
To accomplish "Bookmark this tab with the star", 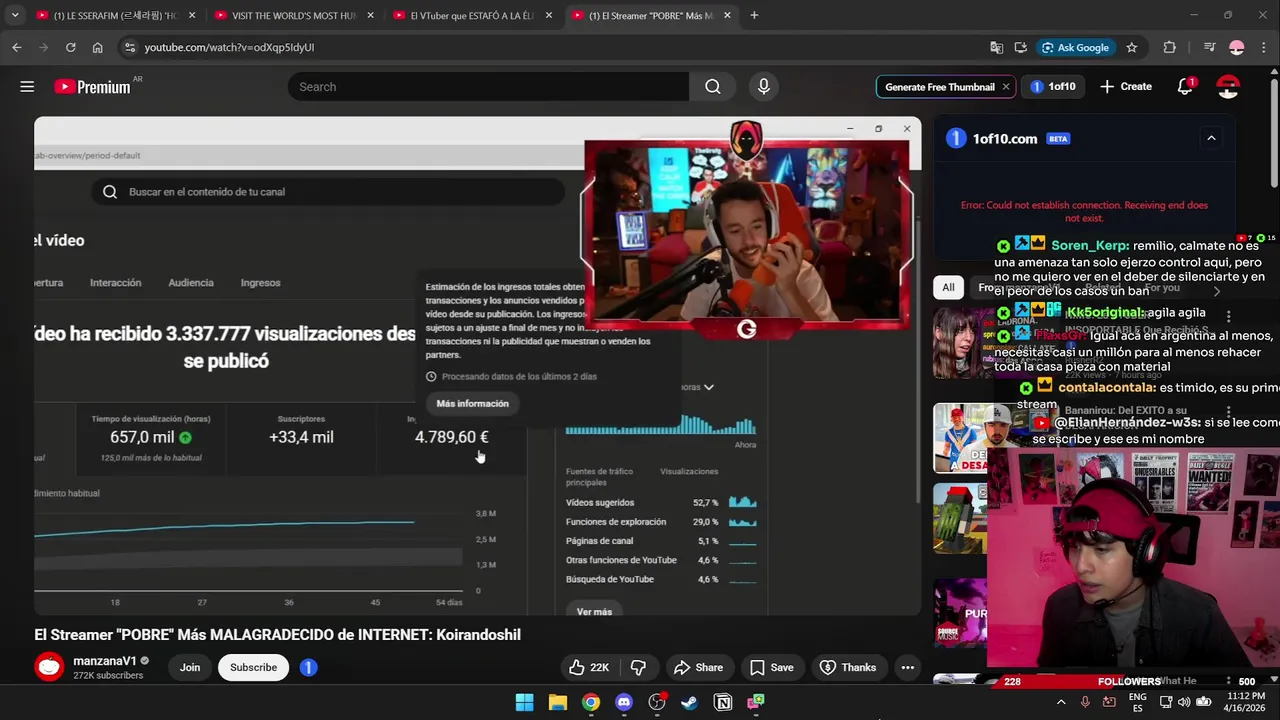I will point(1132,47).
